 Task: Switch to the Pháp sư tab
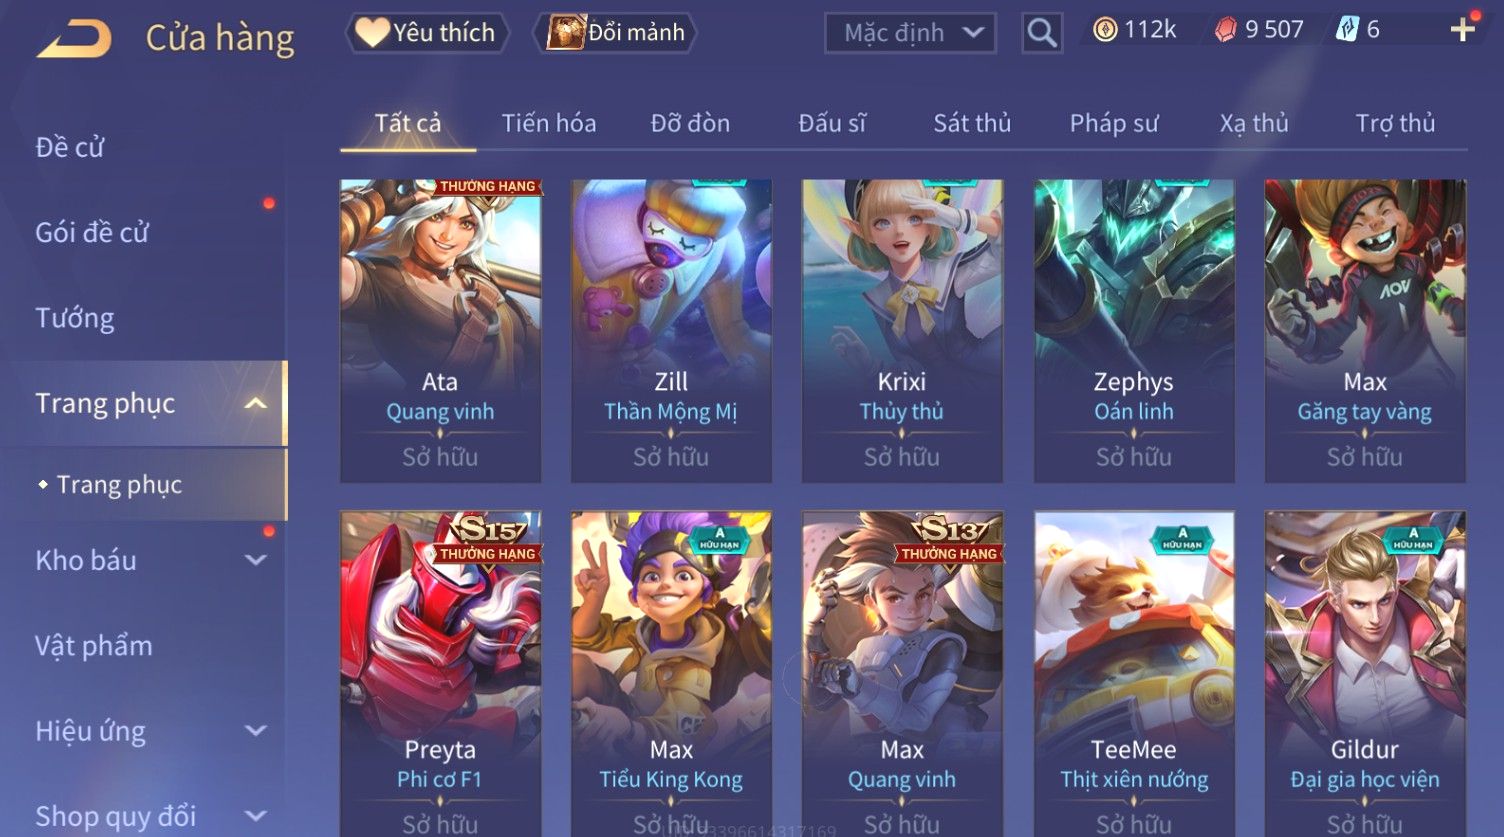click(x=1114, y=123)
